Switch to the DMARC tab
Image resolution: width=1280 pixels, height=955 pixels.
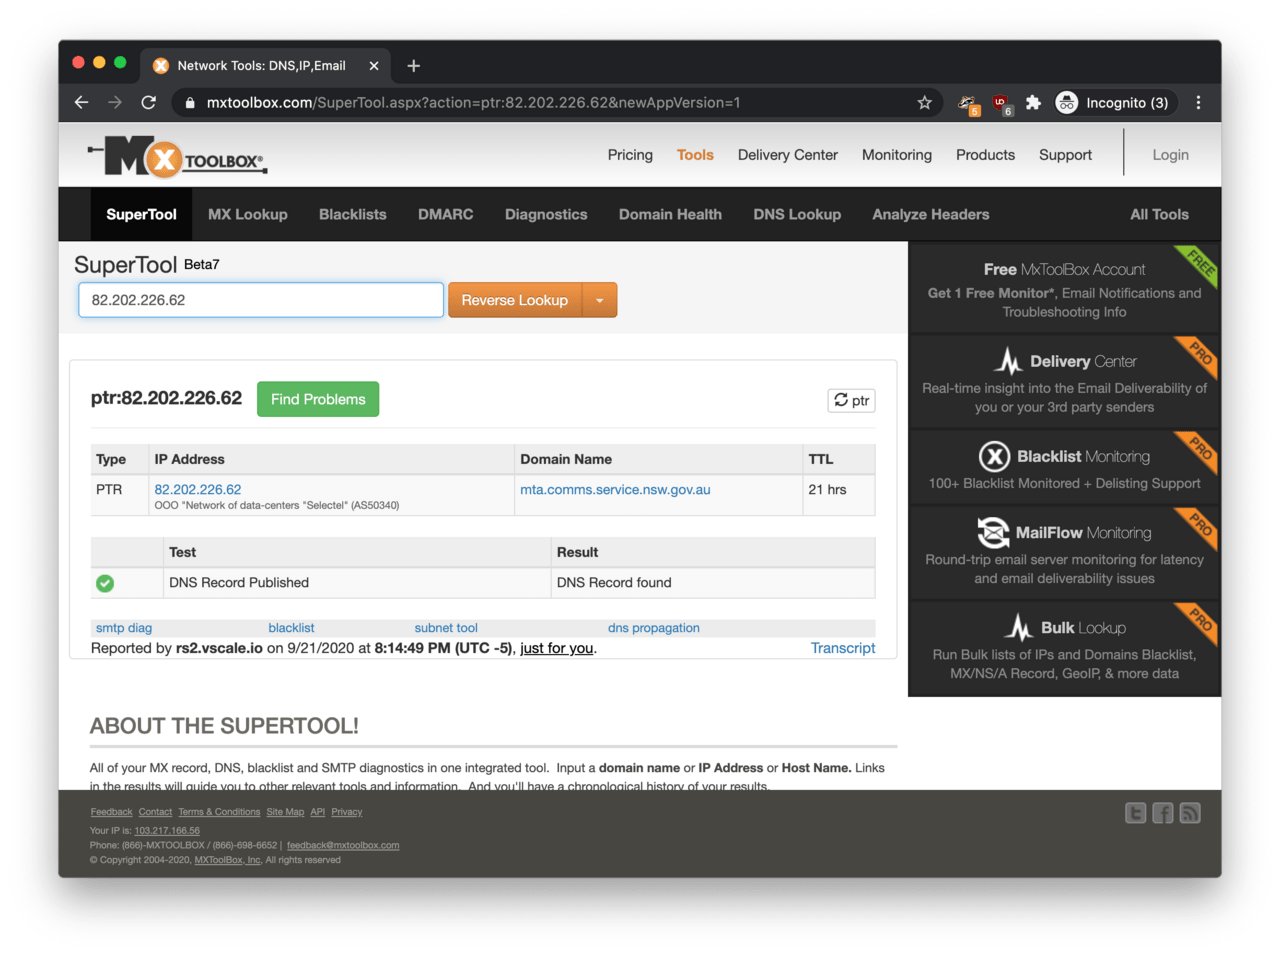point(446,214)
